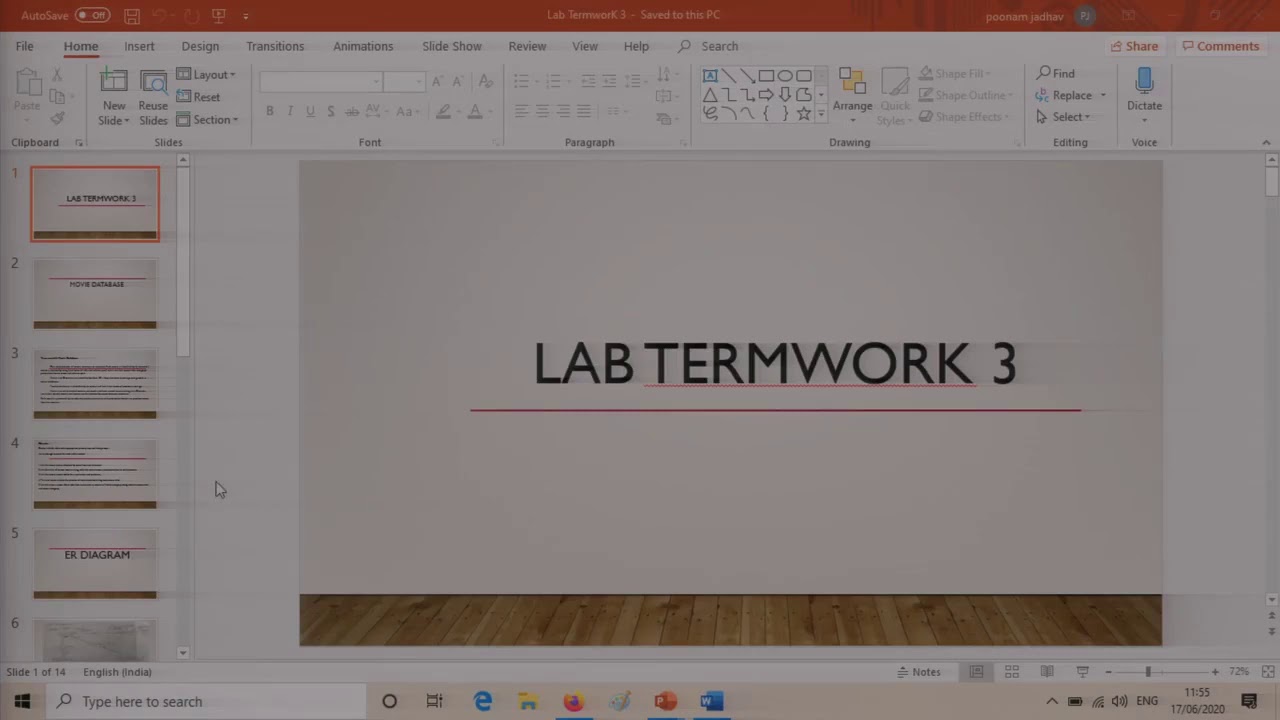Click the Dictate microphone icon

[x=1145, y=82]
